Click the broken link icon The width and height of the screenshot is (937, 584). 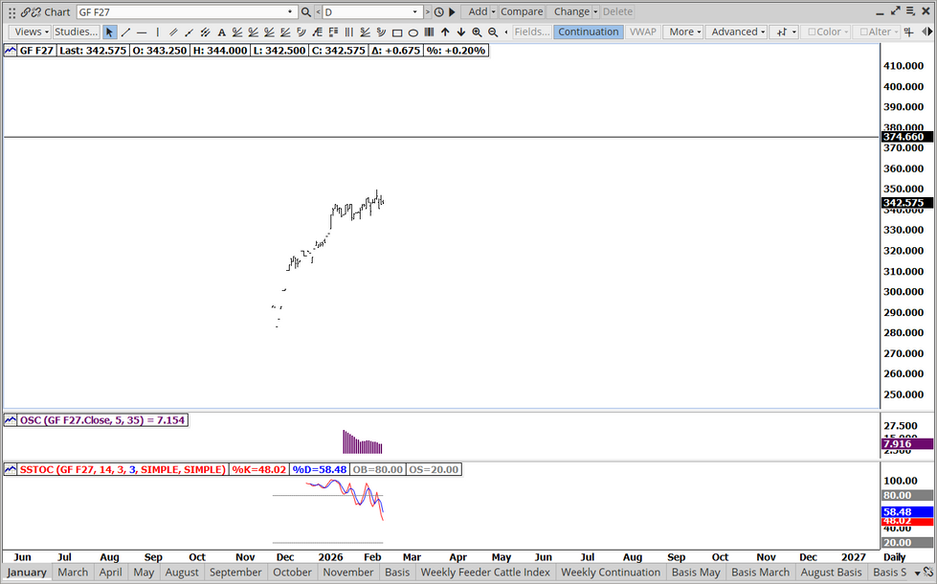tap(36, 12)
